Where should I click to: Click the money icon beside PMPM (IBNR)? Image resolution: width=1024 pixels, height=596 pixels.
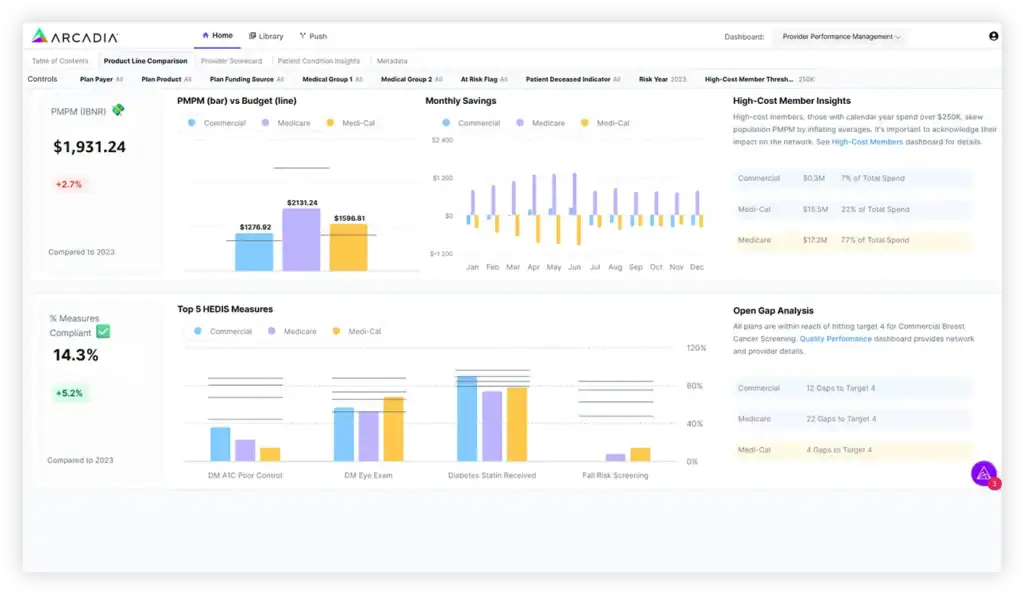pos(118,110)
